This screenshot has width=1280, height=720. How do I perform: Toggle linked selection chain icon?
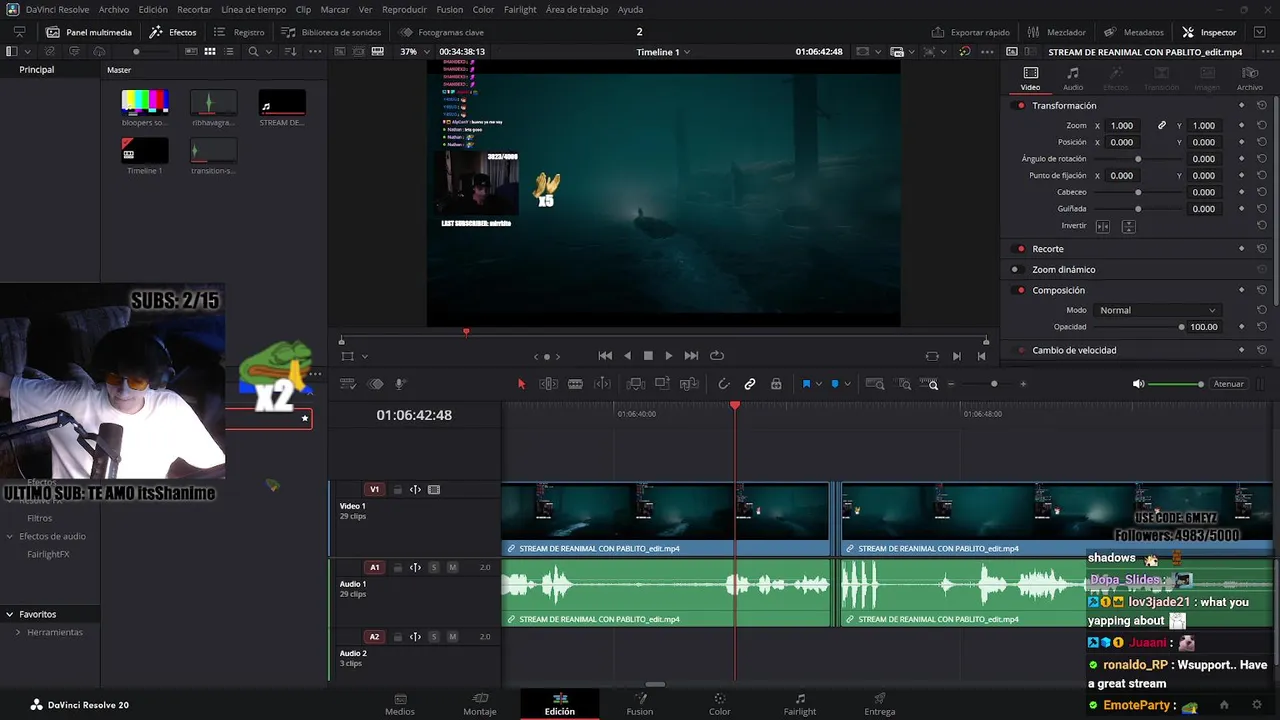click(x=750, y=384)
